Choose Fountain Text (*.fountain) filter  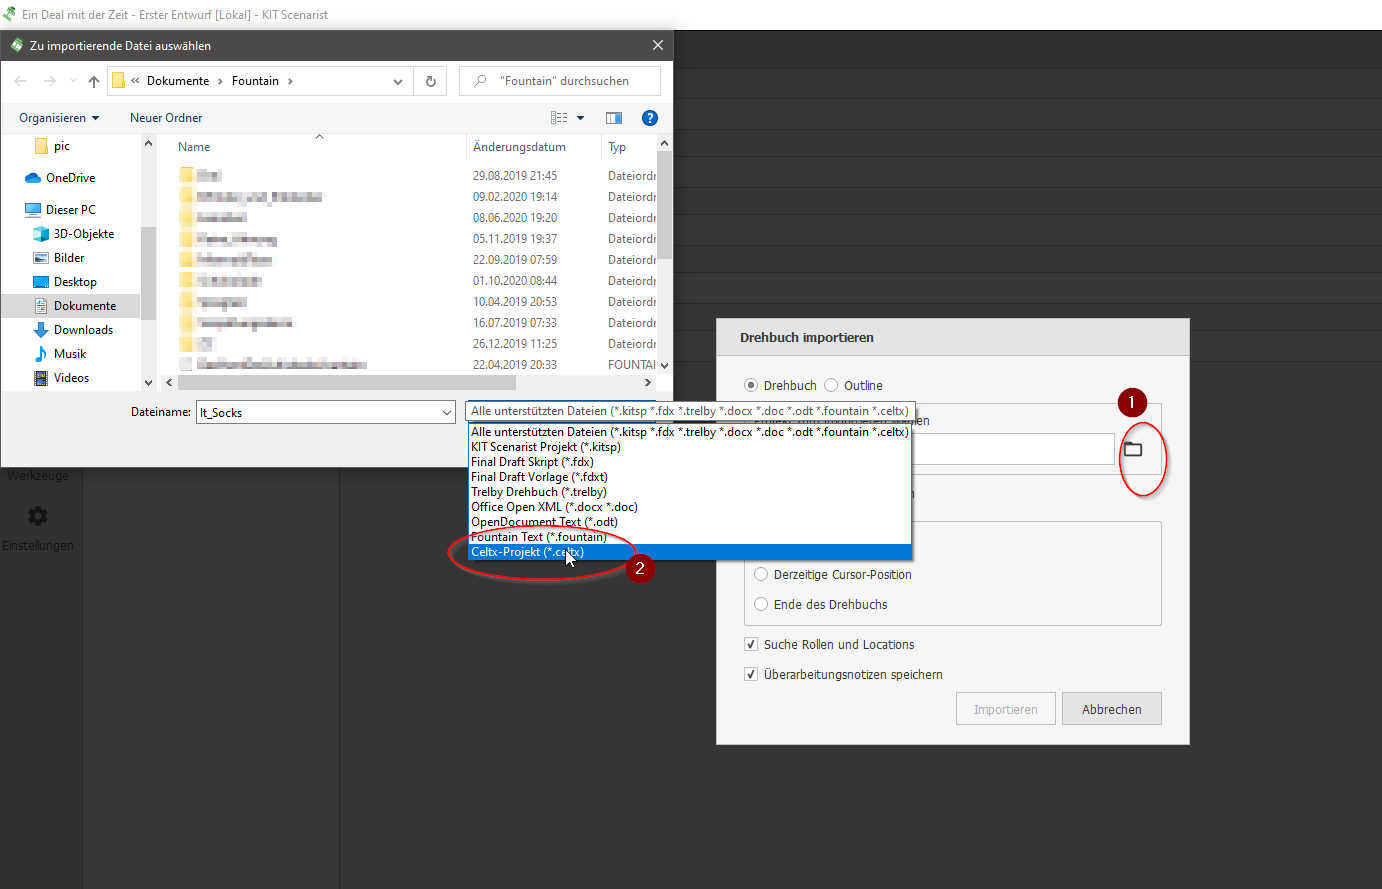(538, 537)
